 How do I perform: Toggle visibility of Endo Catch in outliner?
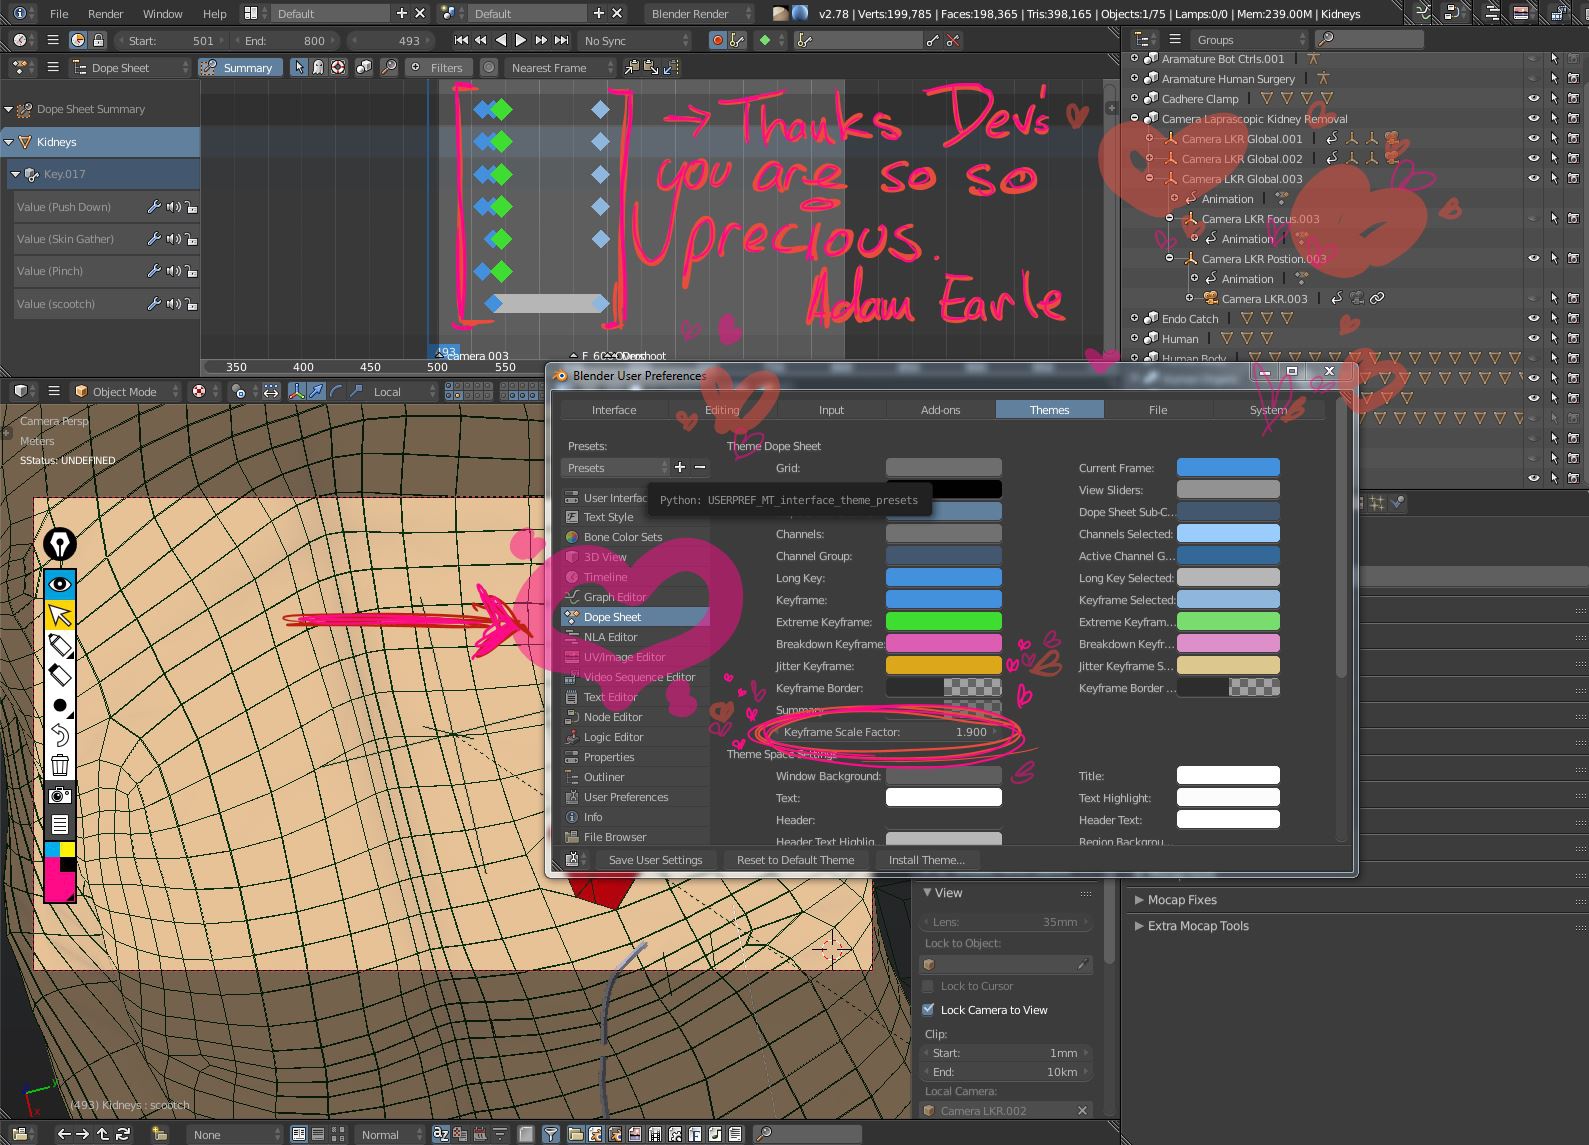(1533, 319)
